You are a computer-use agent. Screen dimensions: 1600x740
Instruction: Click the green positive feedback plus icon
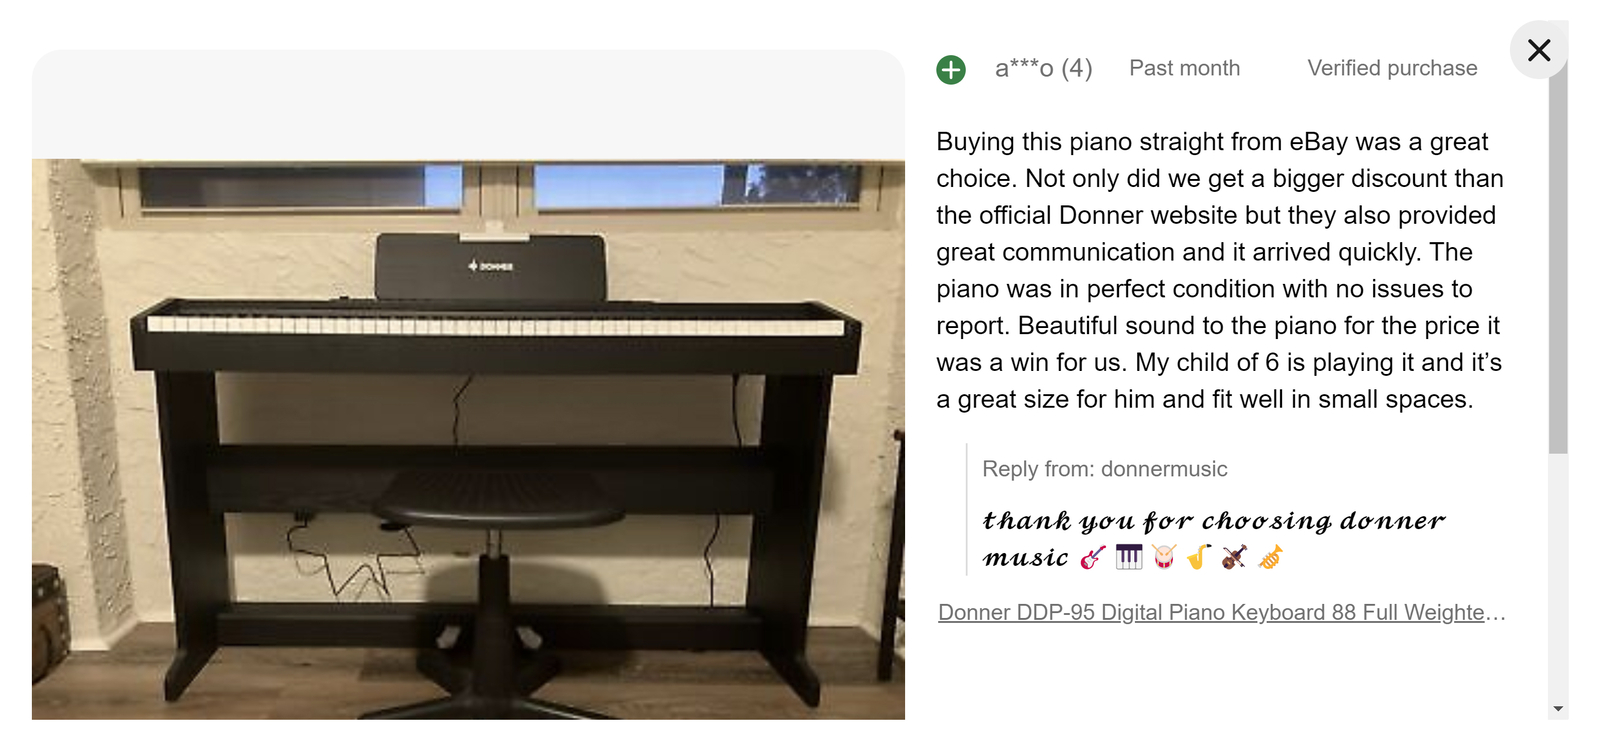point(951,69)
